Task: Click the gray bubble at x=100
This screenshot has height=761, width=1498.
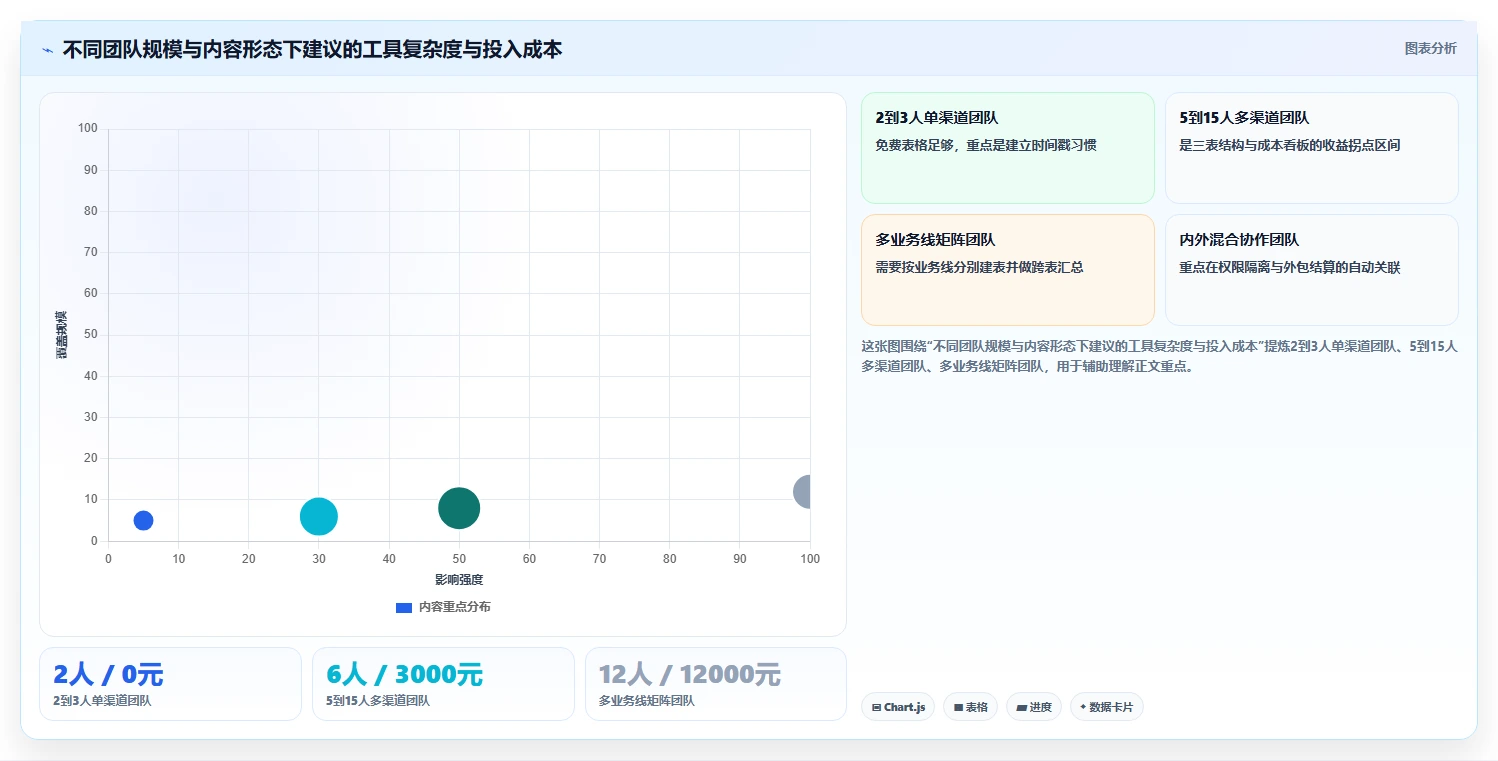Action: (x=802, y=491)
